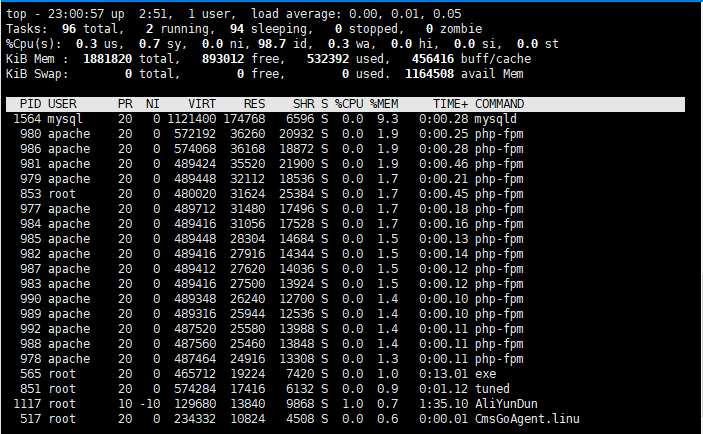703x434 pixels.
Task: Click the tuned process name
Action: pos(493,388)
